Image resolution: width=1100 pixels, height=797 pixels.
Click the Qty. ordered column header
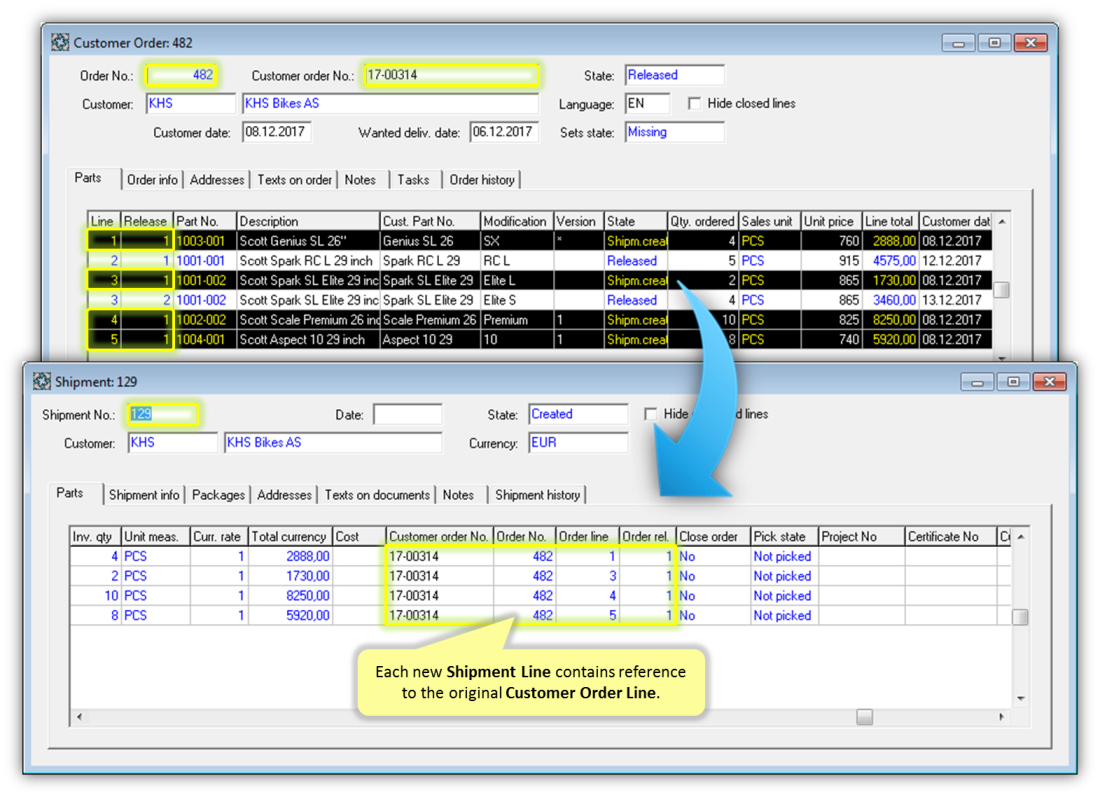coord(702,221)
